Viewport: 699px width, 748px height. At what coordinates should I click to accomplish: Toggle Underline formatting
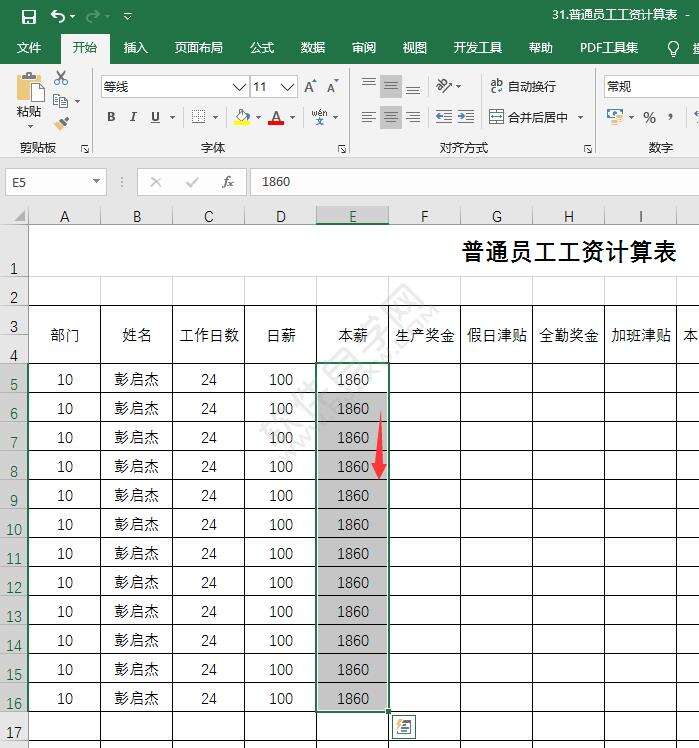coord(155,117)
